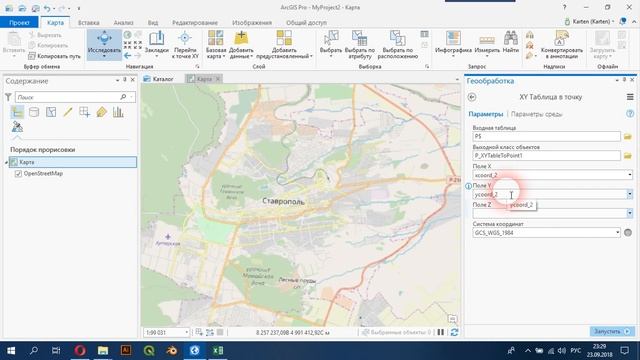Click the filter funnel in Contents pane
This screenshot has width=640, height=360.
8,97
